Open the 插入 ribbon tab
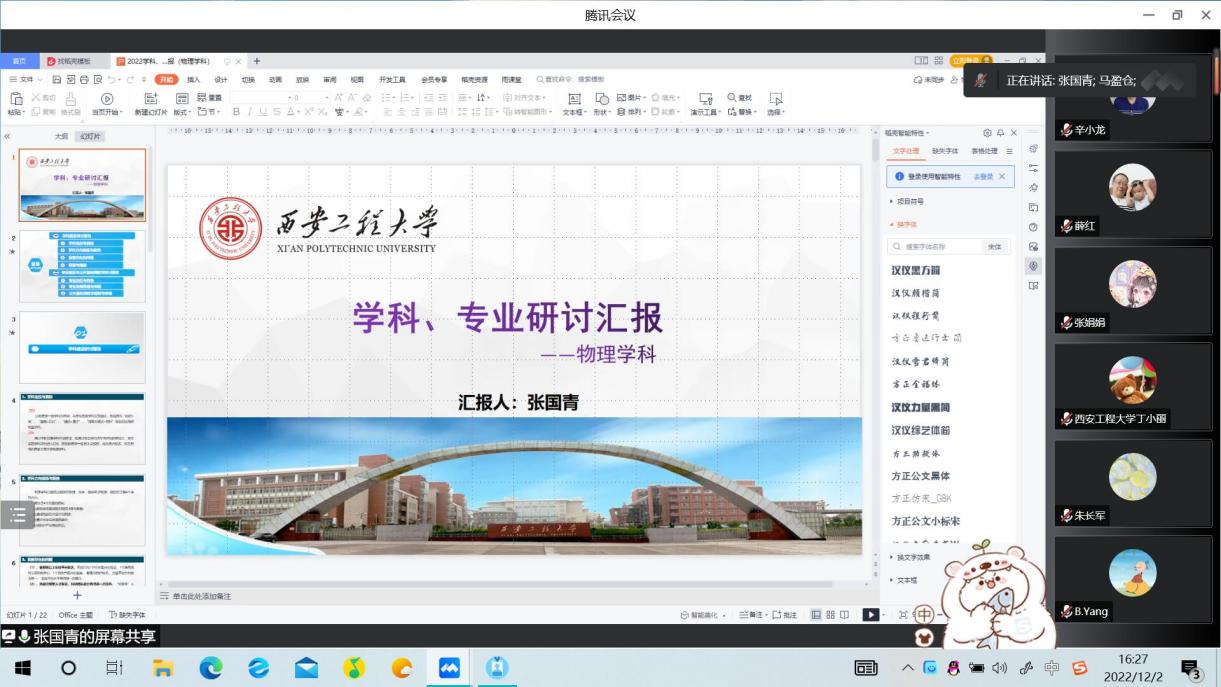Screen dimensions: 1221x687 (193, 79)
